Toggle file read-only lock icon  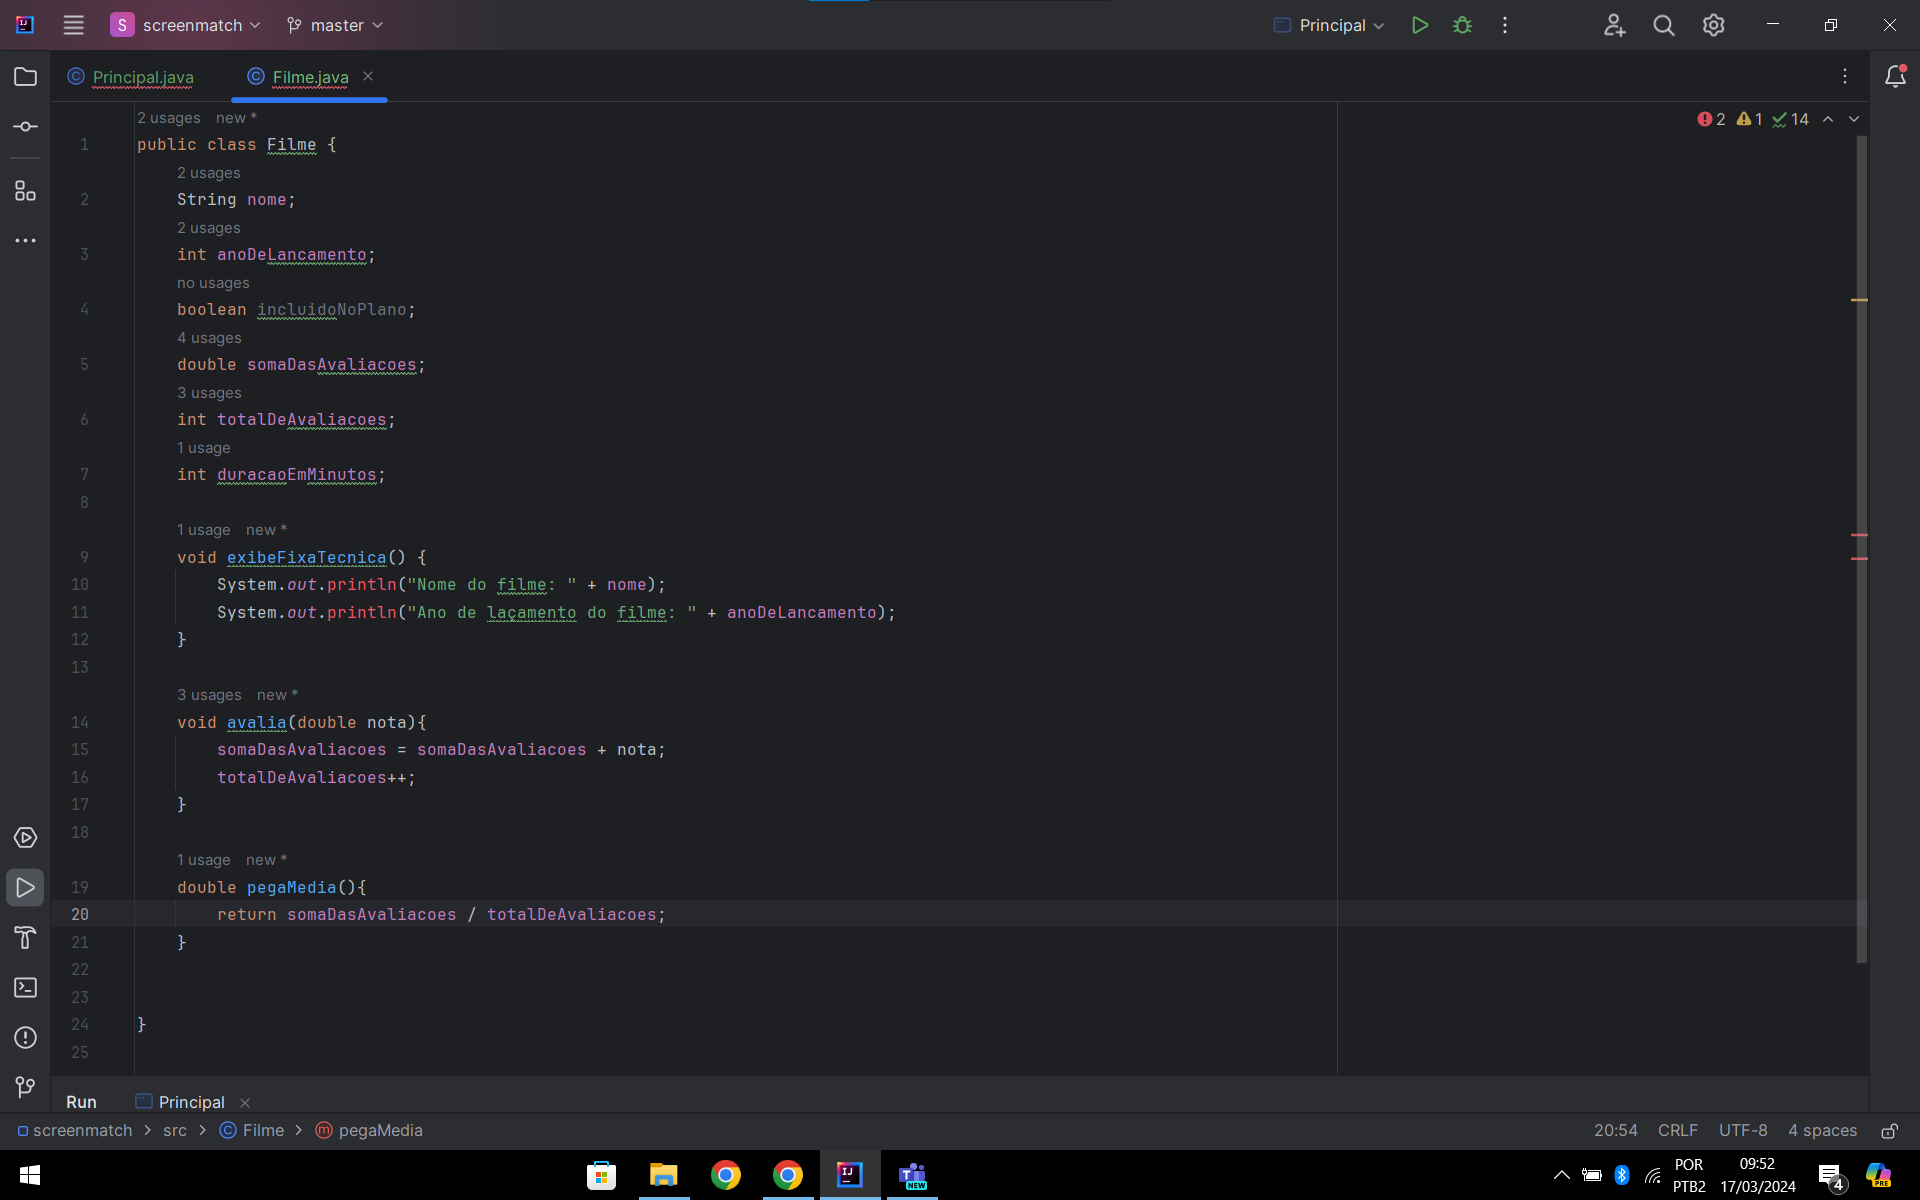(x=1890, y=1131)
